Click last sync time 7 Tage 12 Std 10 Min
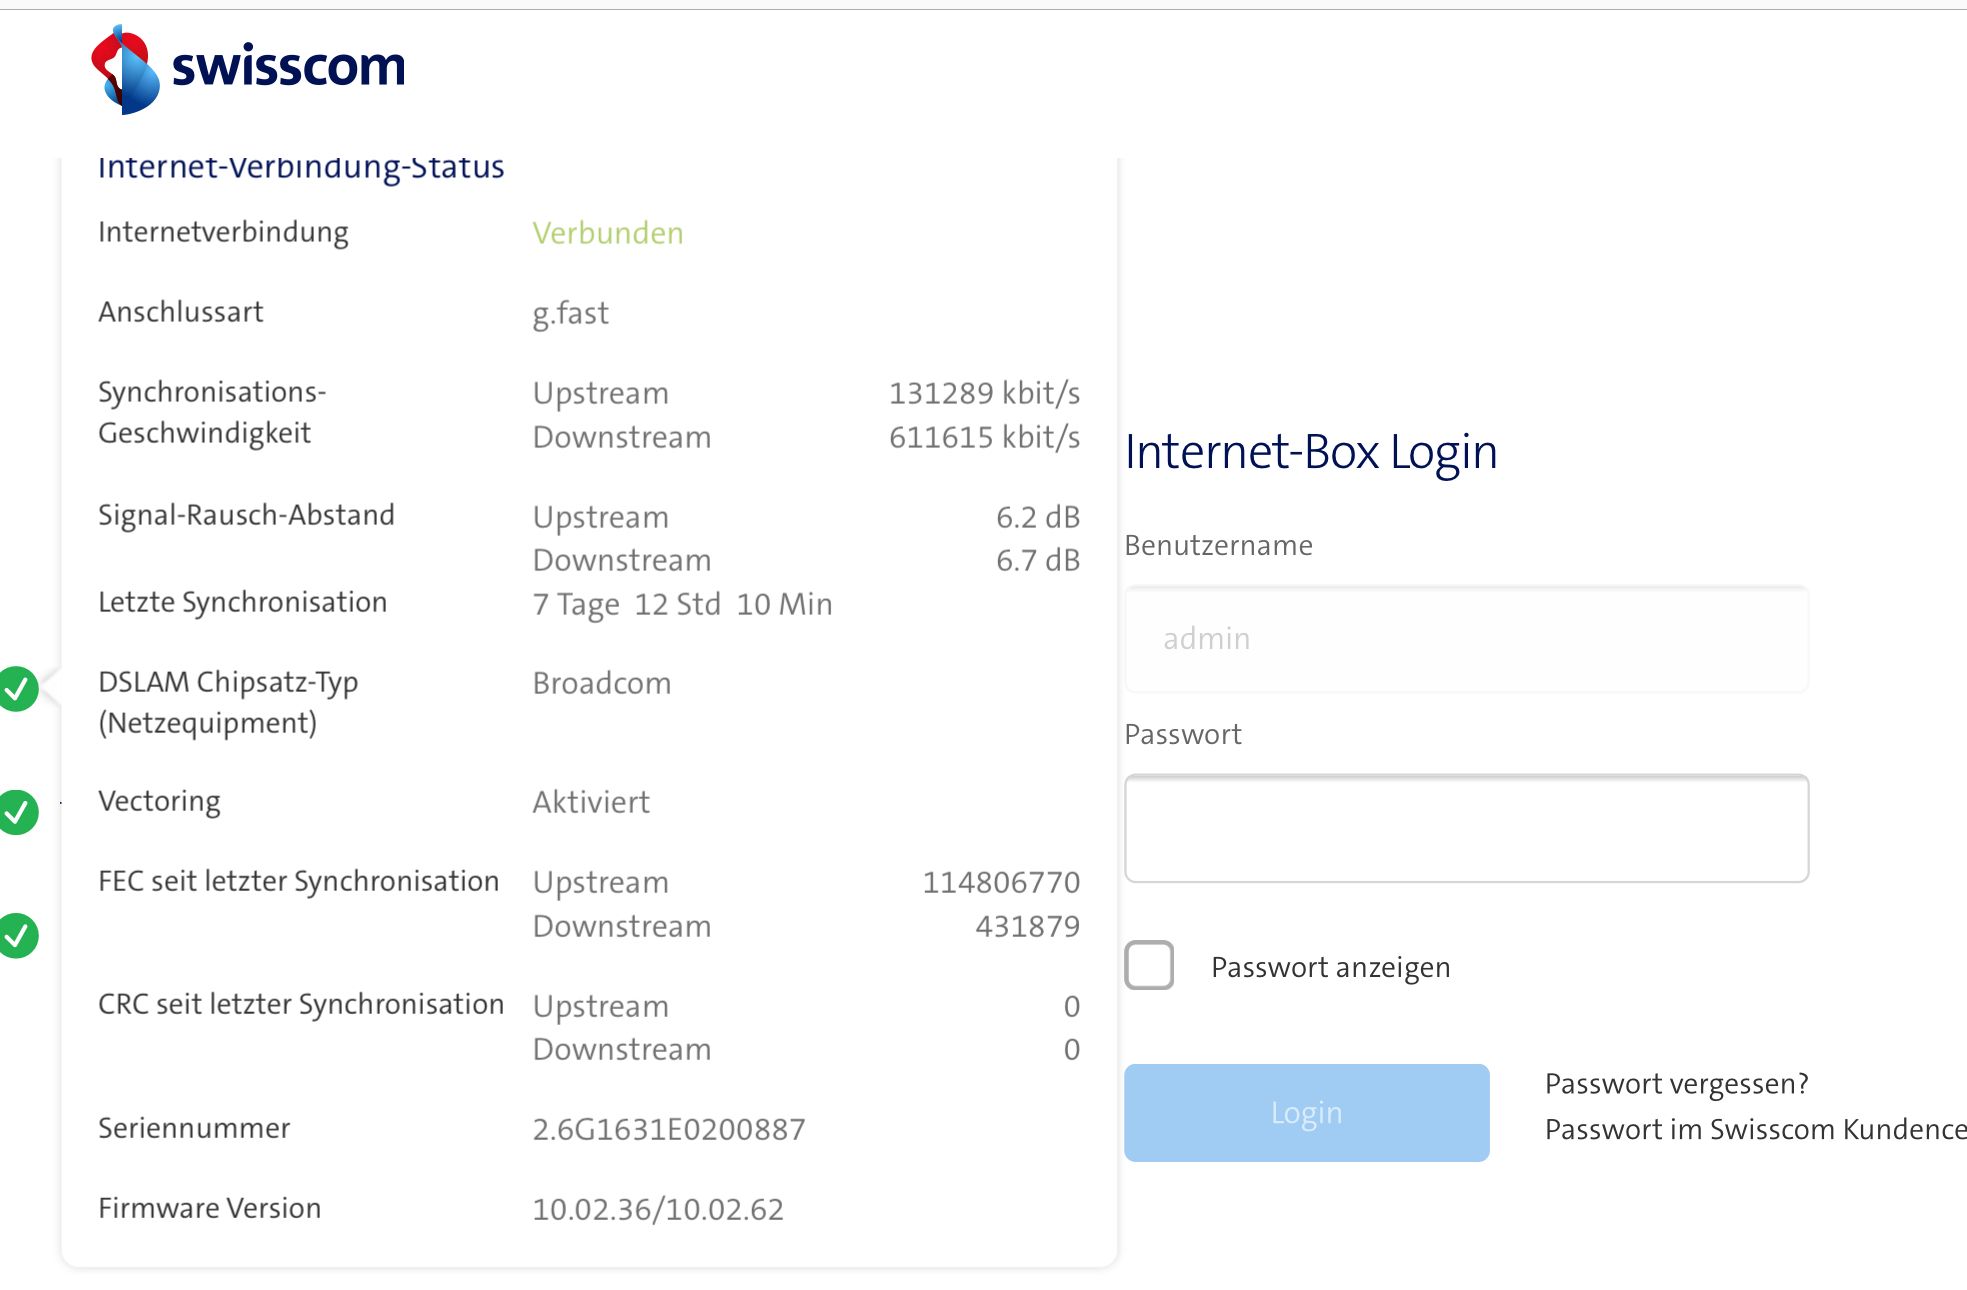The width and height of the screenshot is (1967, 1290). 682,604
